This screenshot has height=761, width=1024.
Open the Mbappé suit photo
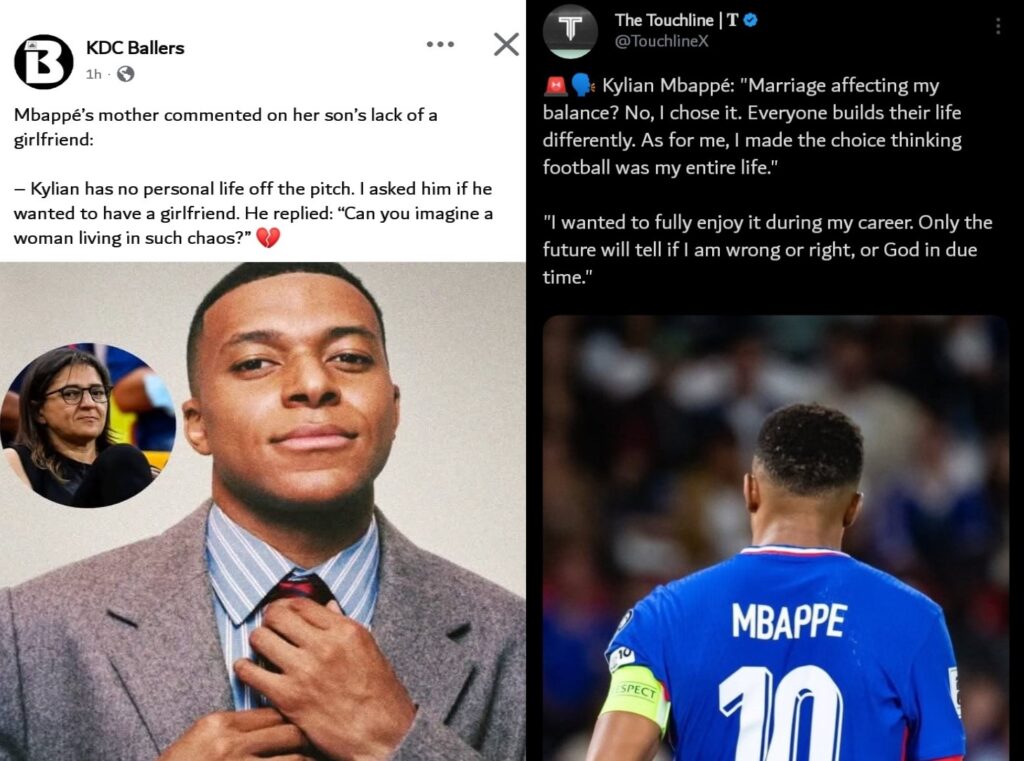click(x=263, y=511)
